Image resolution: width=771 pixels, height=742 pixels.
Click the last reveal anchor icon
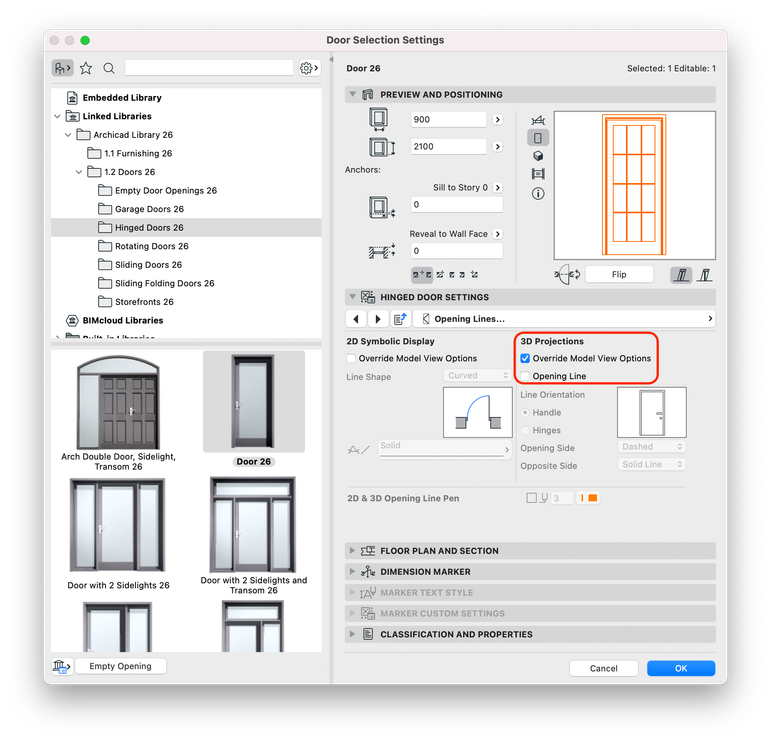(x=474, y=274)
